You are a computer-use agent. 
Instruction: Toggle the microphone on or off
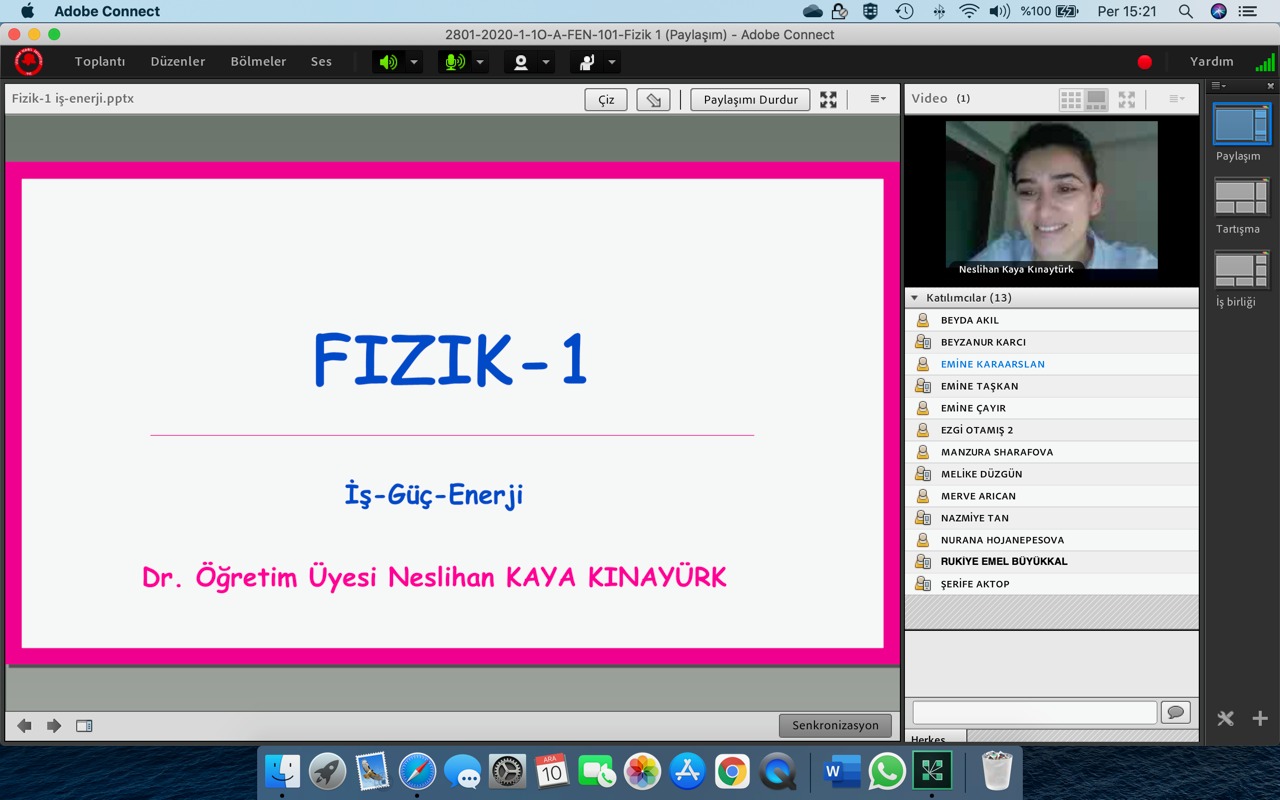pyautogui.click(x=454, y=62)
